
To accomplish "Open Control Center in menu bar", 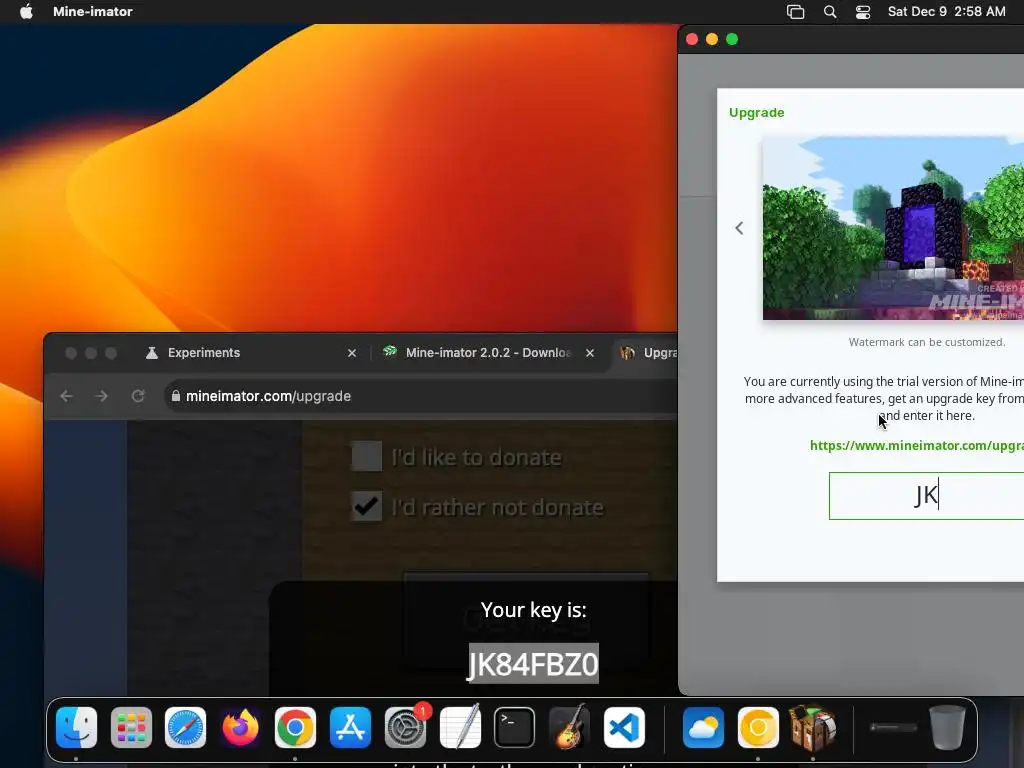I will pyautogui.click(x=863, y=12).
